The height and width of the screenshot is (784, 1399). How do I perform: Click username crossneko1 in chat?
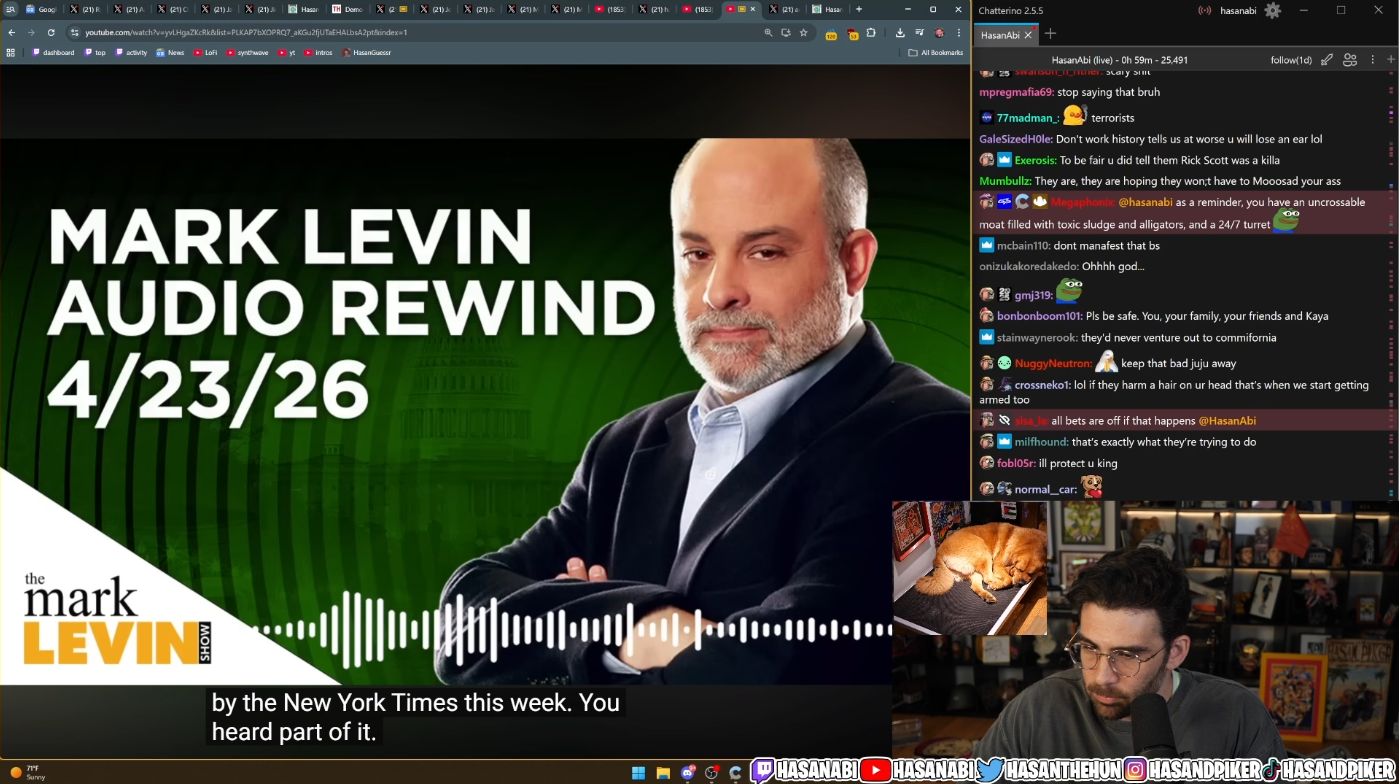1042,385
